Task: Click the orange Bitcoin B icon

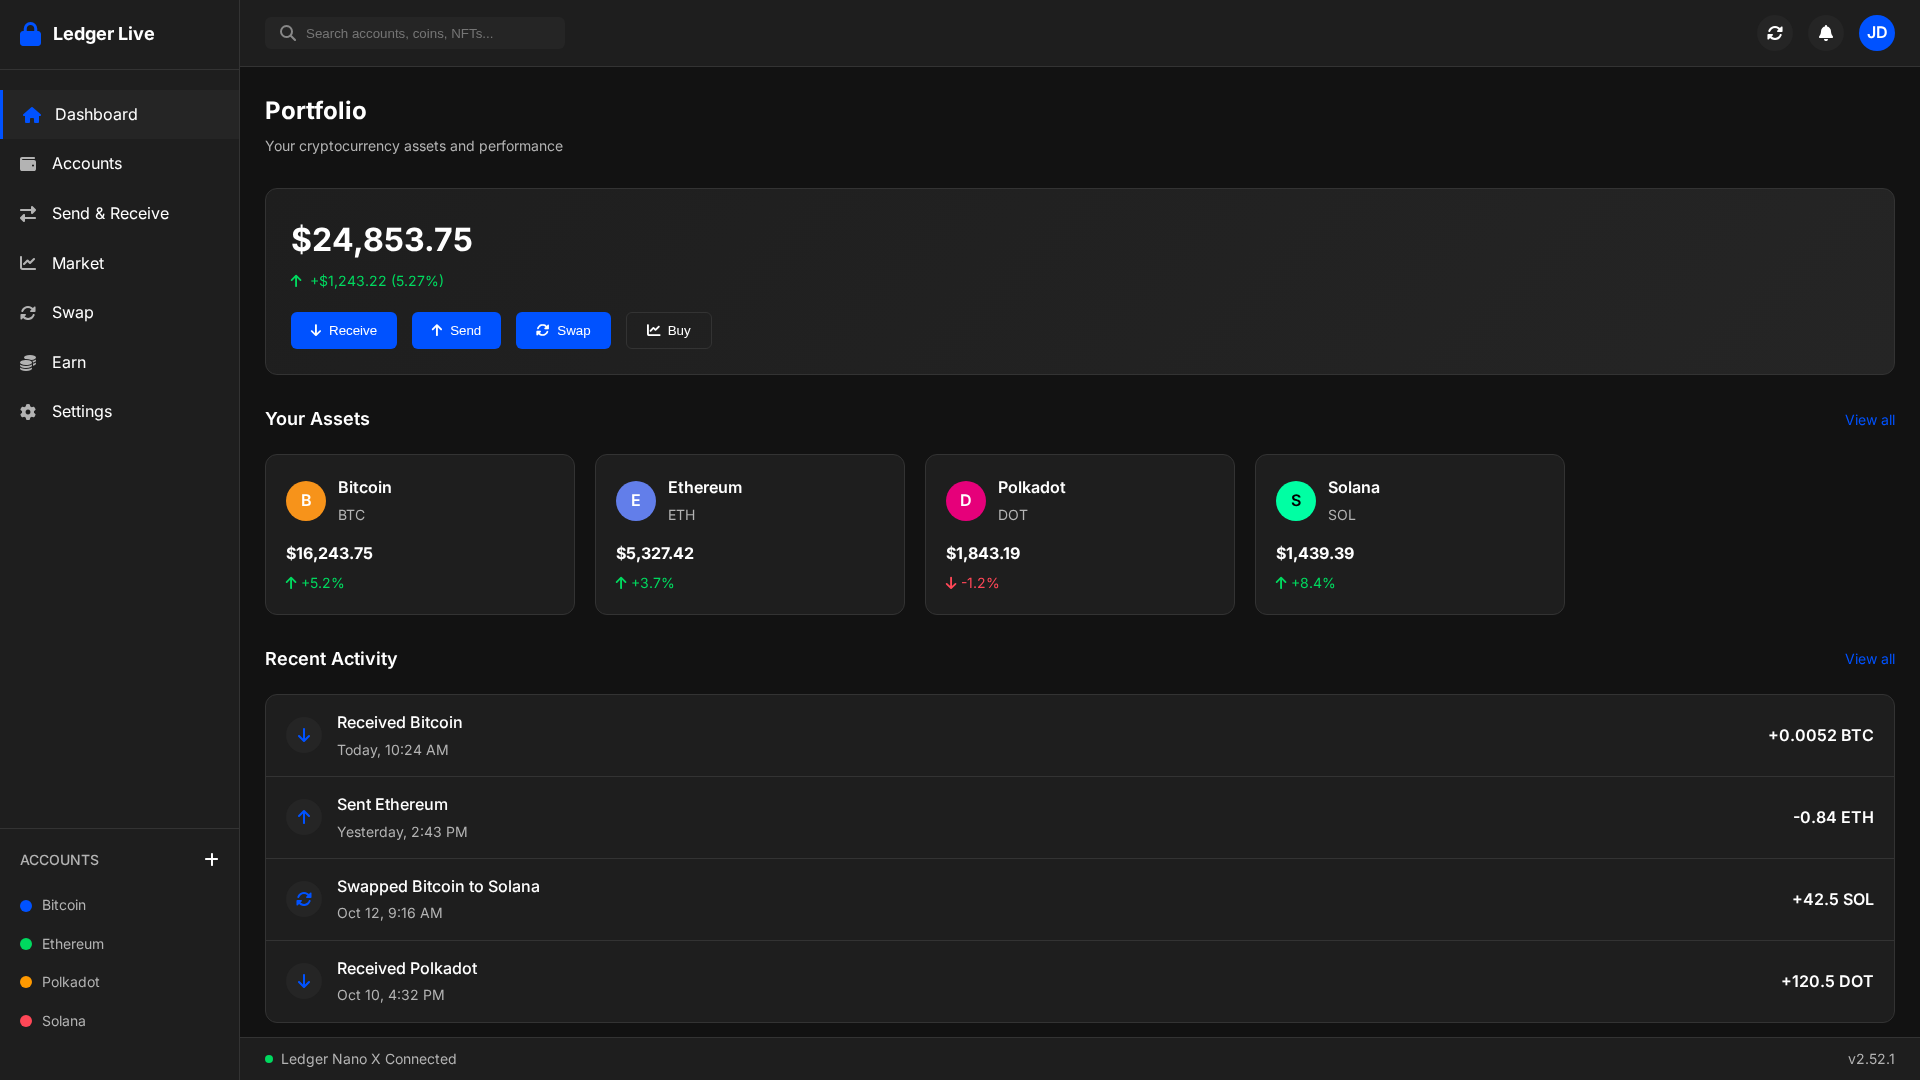Action: click(306, 501)
